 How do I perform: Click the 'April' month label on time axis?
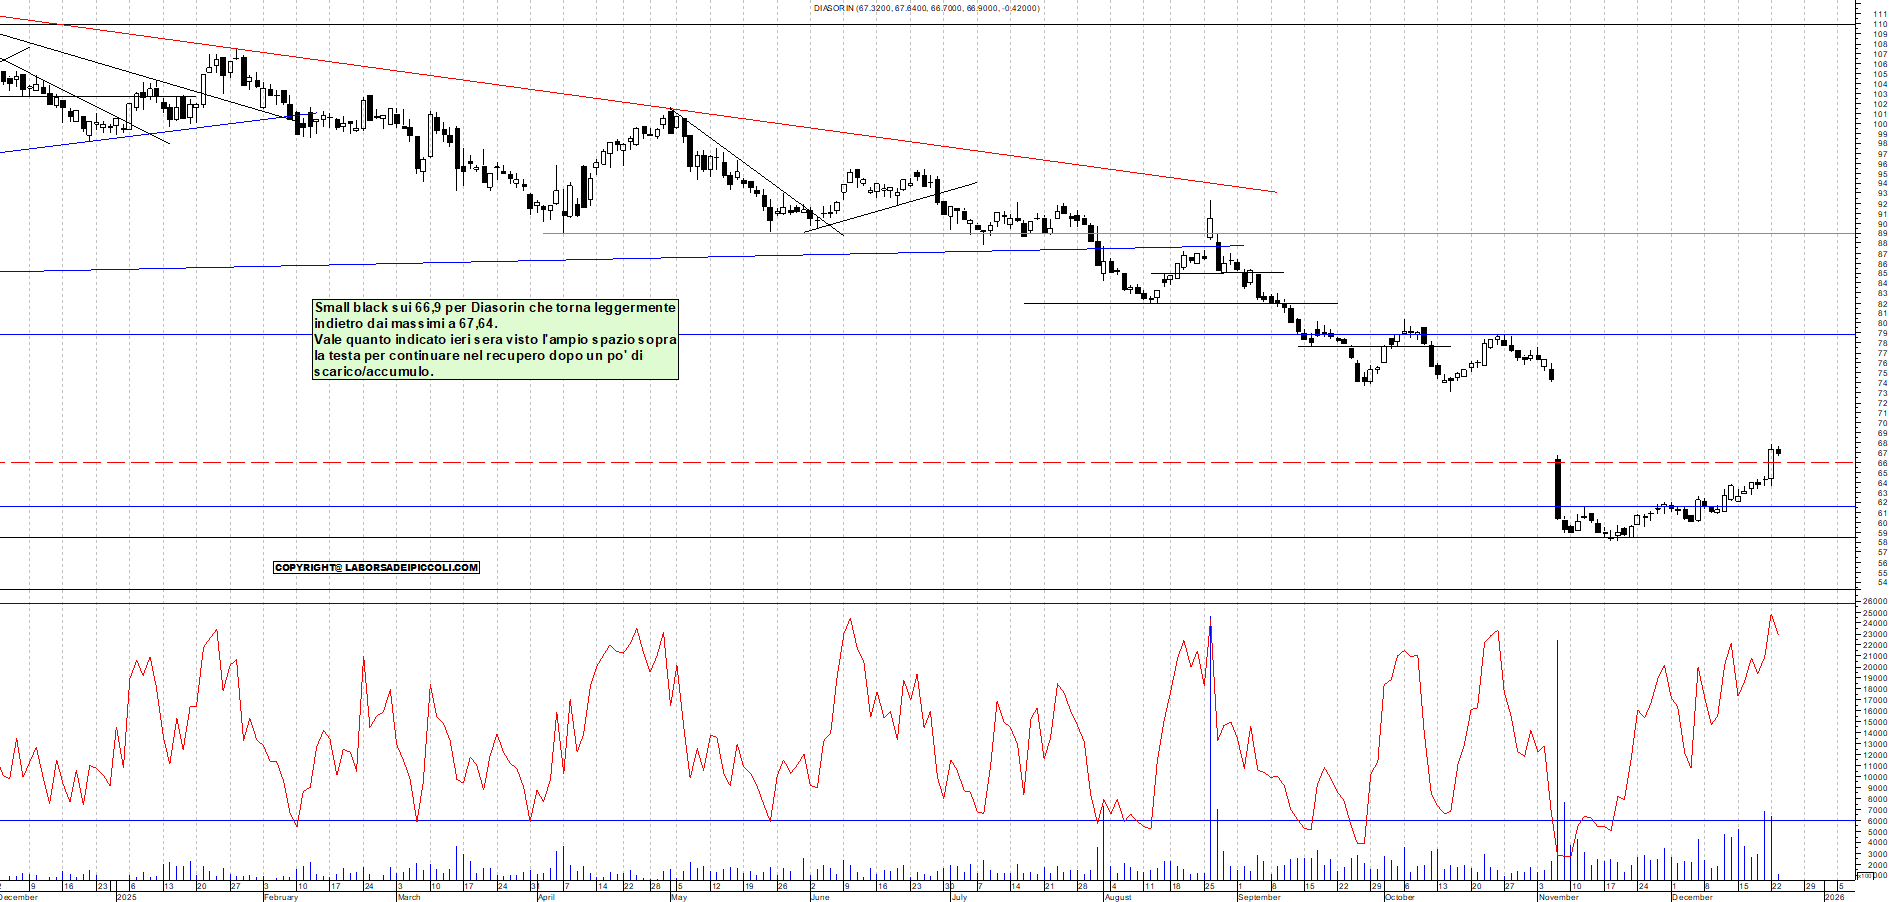pyautogui.click(x=546, y=897)
